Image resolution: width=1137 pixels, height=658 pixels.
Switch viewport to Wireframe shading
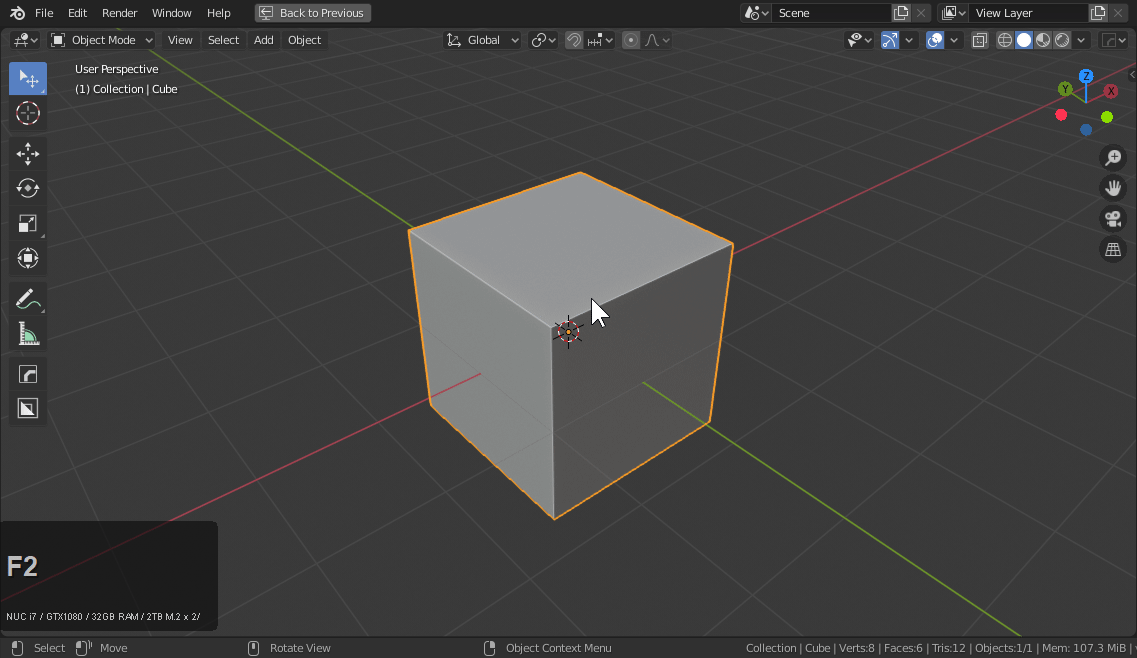coord(1004,40)
